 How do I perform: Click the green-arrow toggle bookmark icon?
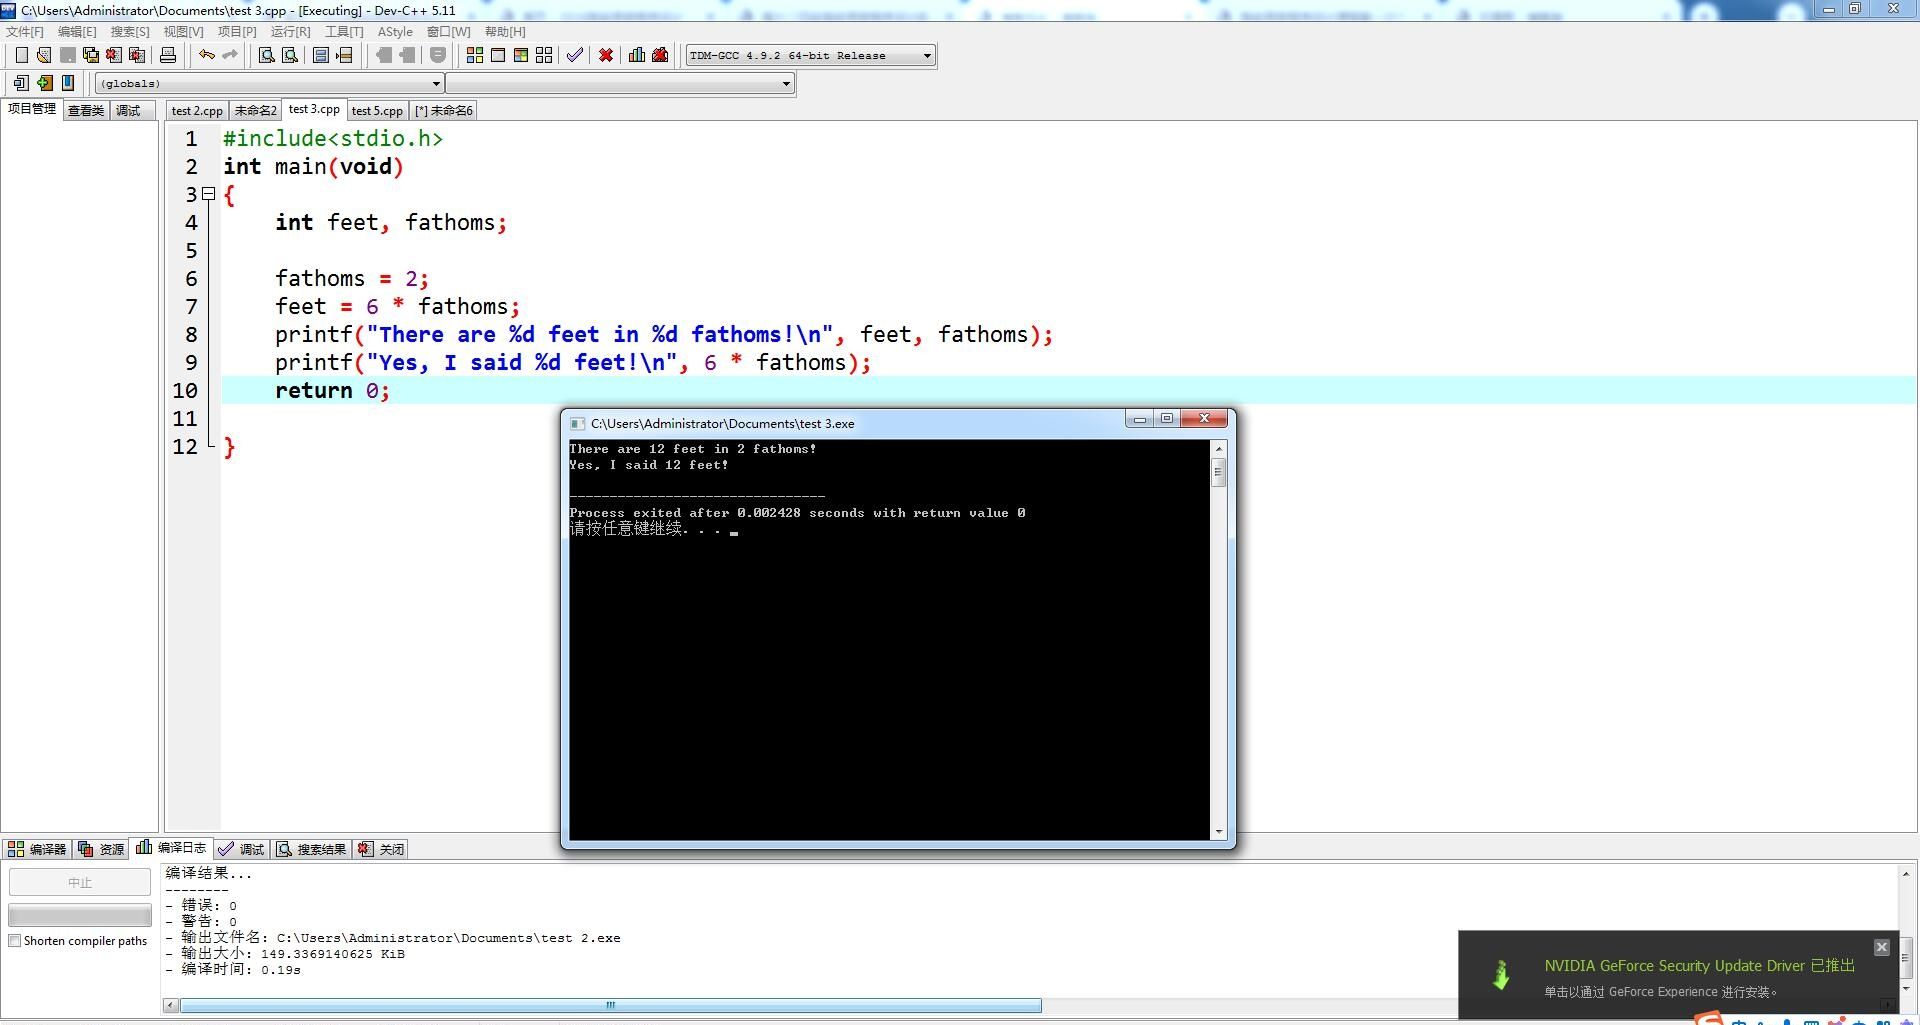44,83
